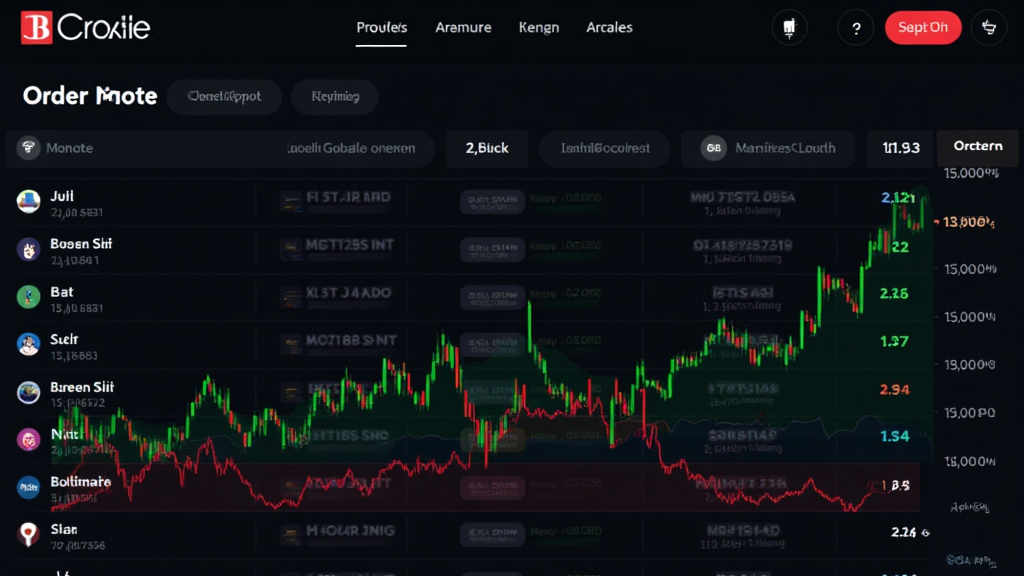Toggle the Oreltippot filter chip
The width and height of the screenshot is (1024, 576).
pyautogui.click(x=224, y=96)
